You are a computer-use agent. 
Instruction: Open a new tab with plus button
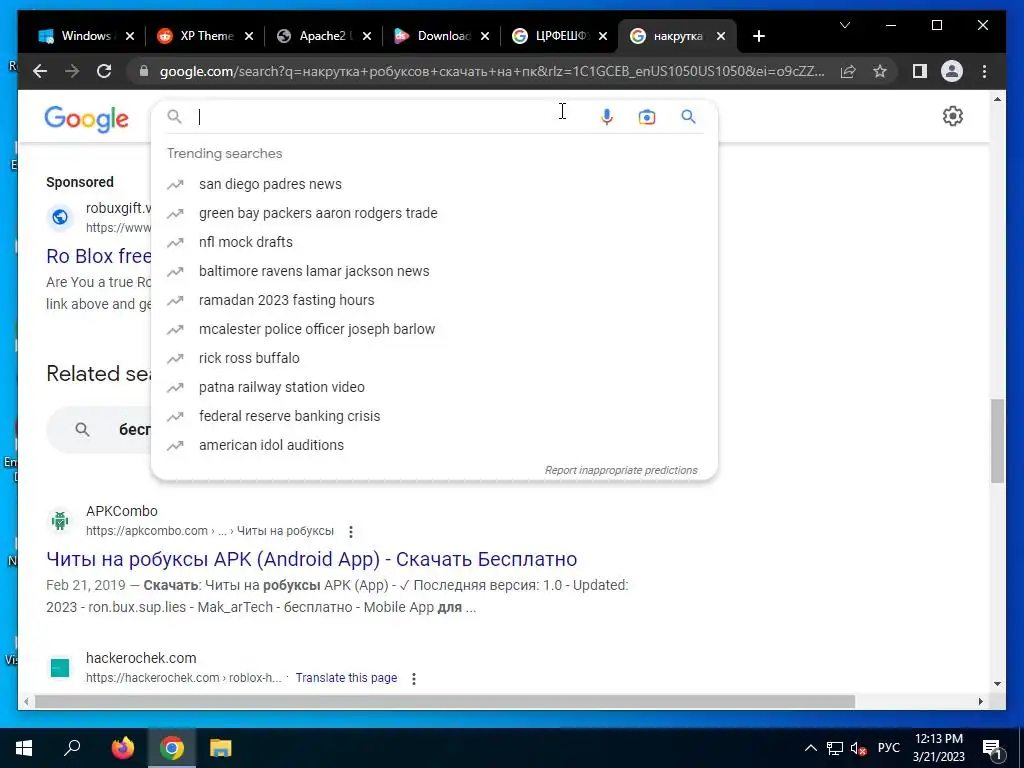pyautogui.click(x=758, y=36)
